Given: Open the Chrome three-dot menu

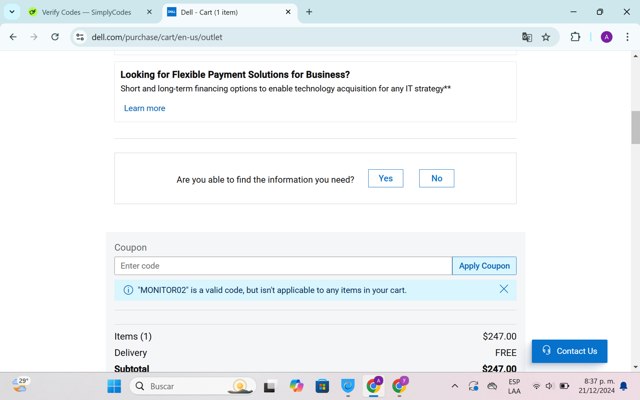Looking at the screenshot, I should [x=627, y=37].
